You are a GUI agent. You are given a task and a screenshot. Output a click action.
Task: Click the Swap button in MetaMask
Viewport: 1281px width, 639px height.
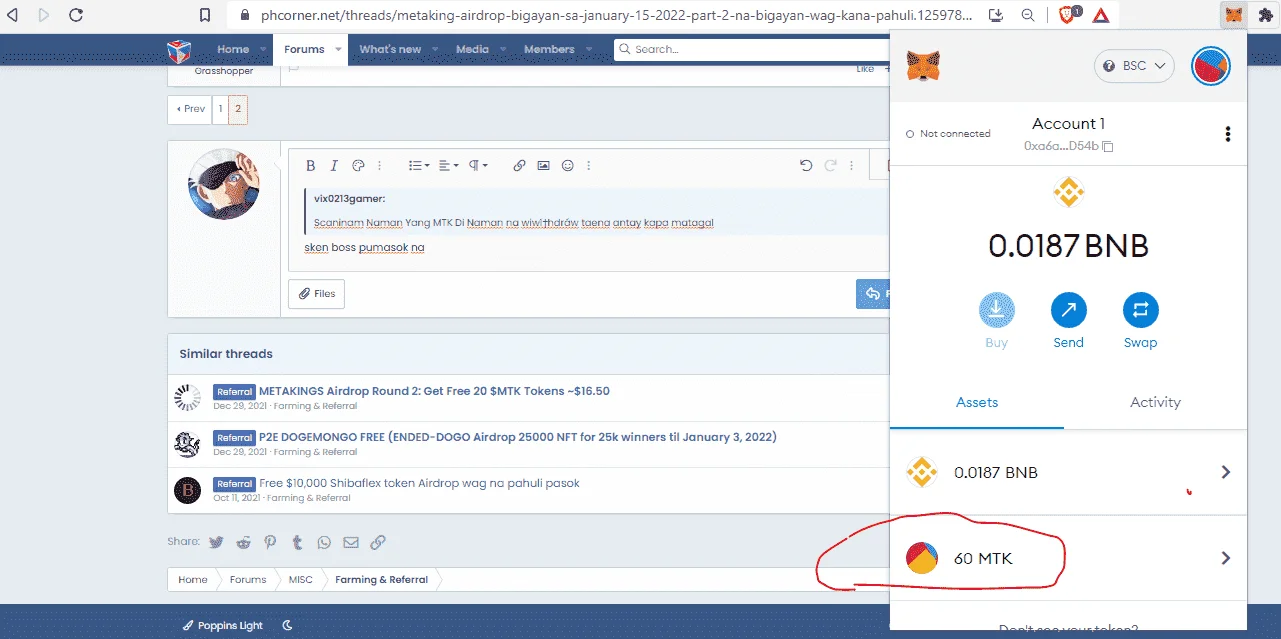[1140, 322]
